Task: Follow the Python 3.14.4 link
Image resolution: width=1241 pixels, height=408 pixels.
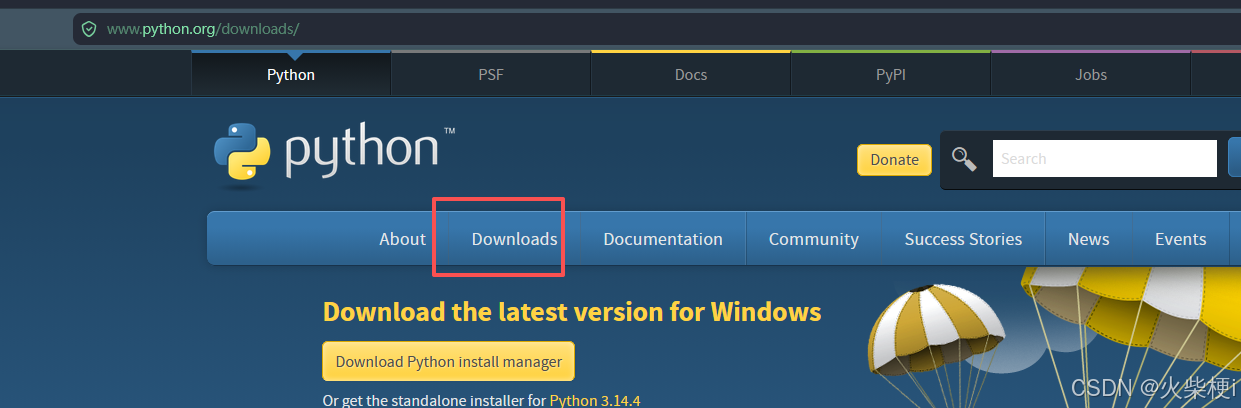Action: click(x=595, y=400)
